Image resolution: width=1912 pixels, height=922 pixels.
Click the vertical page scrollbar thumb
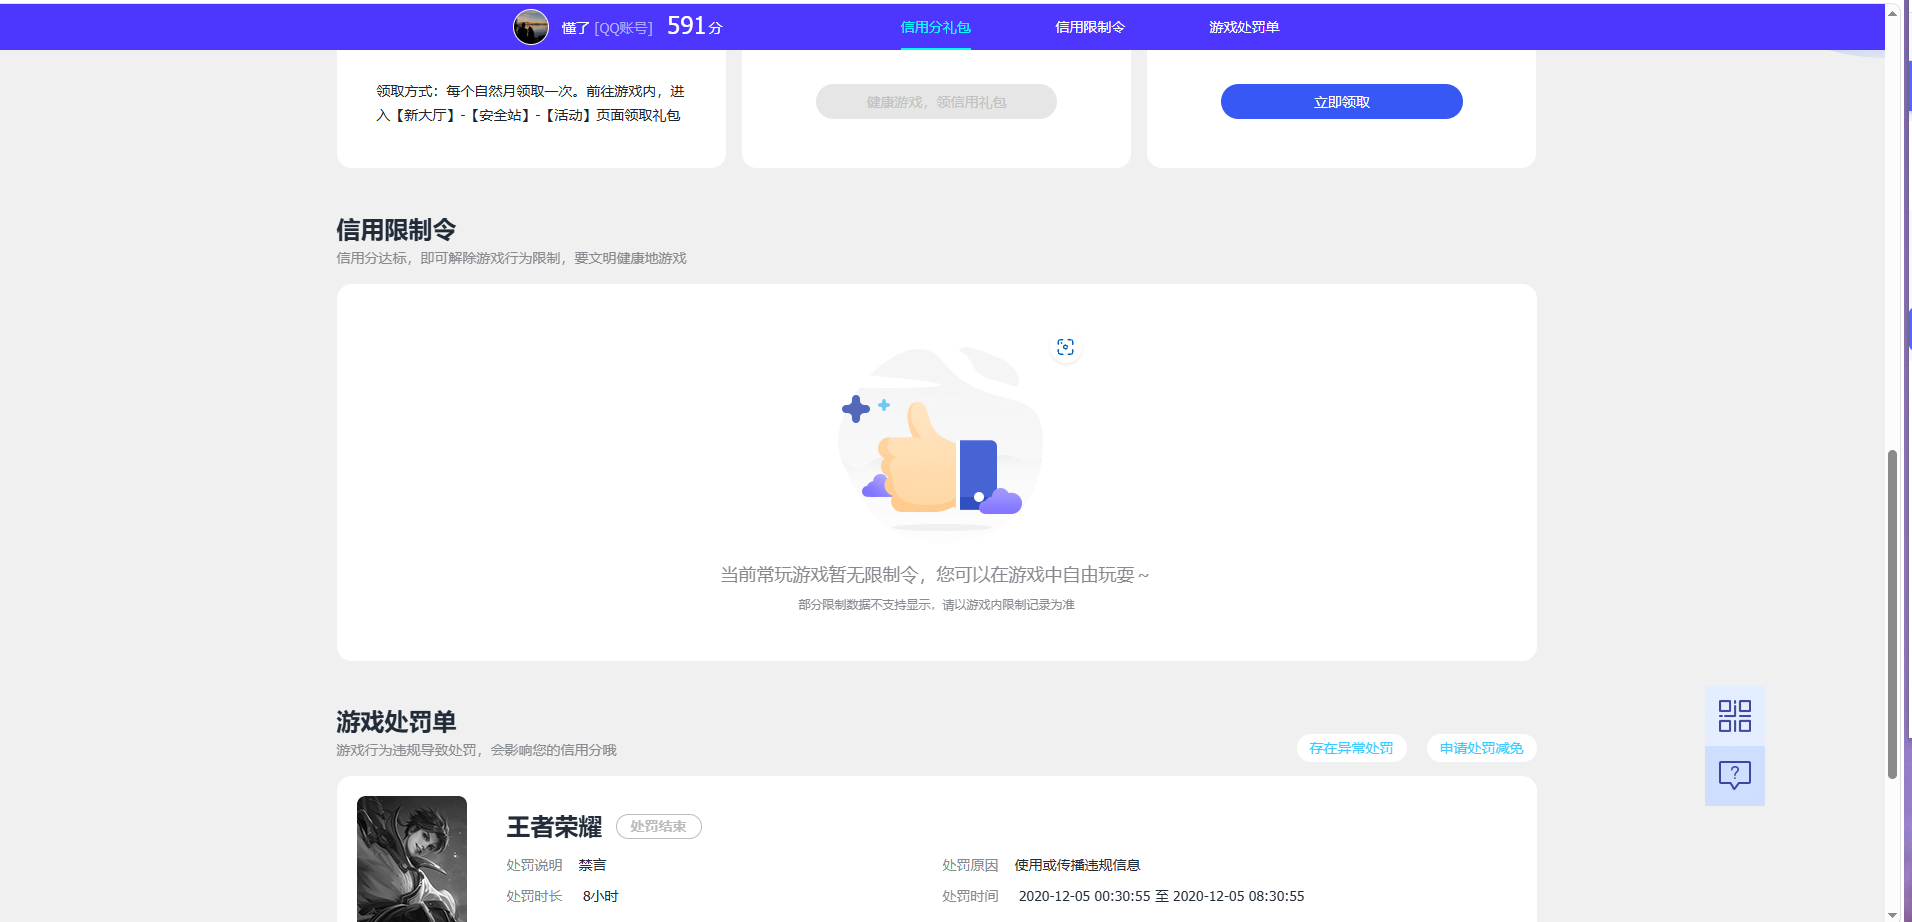[x=1892, y=614]
